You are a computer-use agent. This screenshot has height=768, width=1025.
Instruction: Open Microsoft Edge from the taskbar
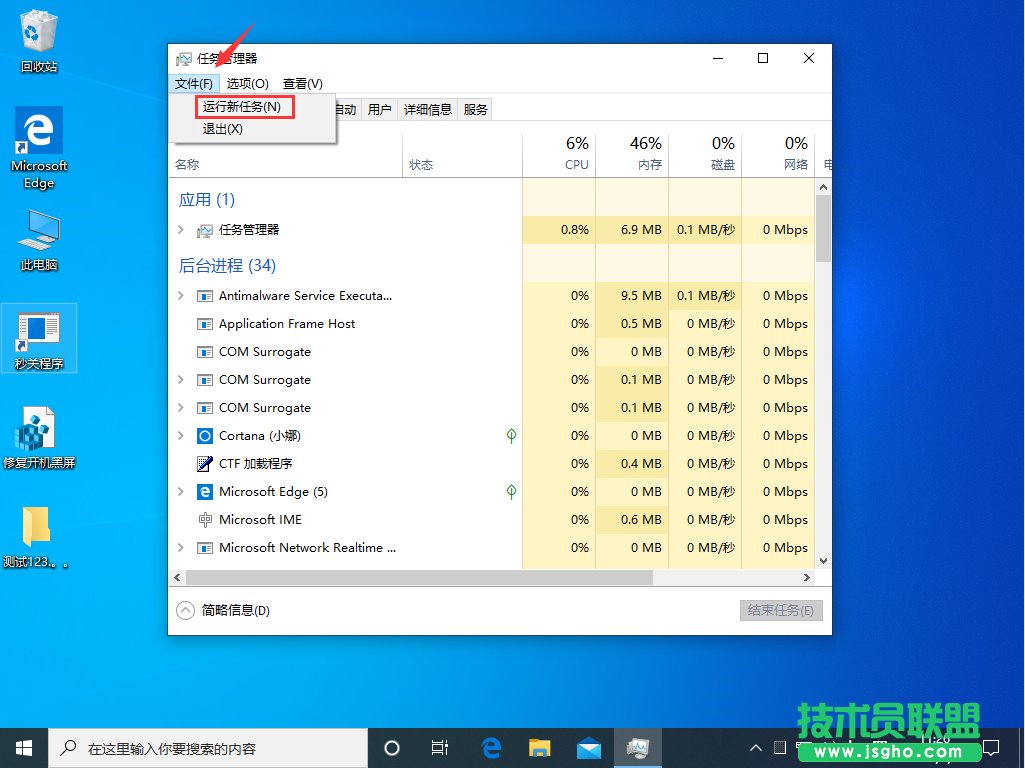[x=490, y=747]
